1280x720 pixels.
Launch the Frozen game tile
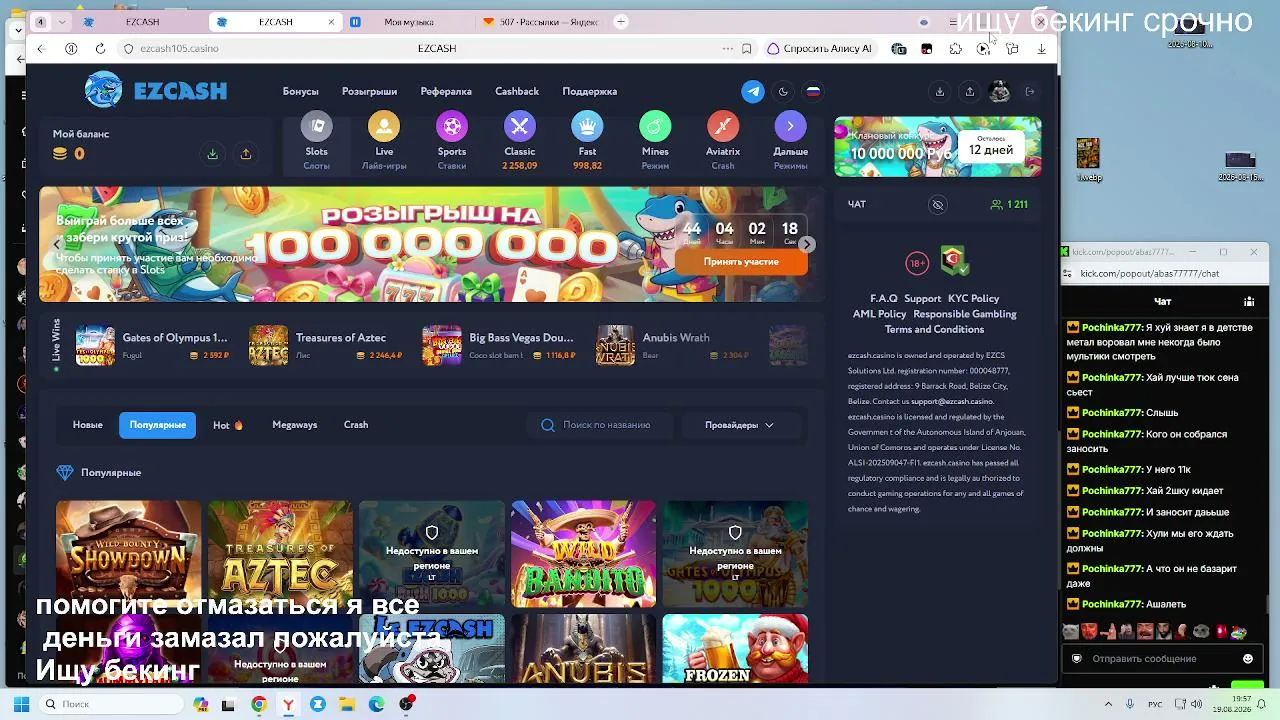(x=735, y=649)
